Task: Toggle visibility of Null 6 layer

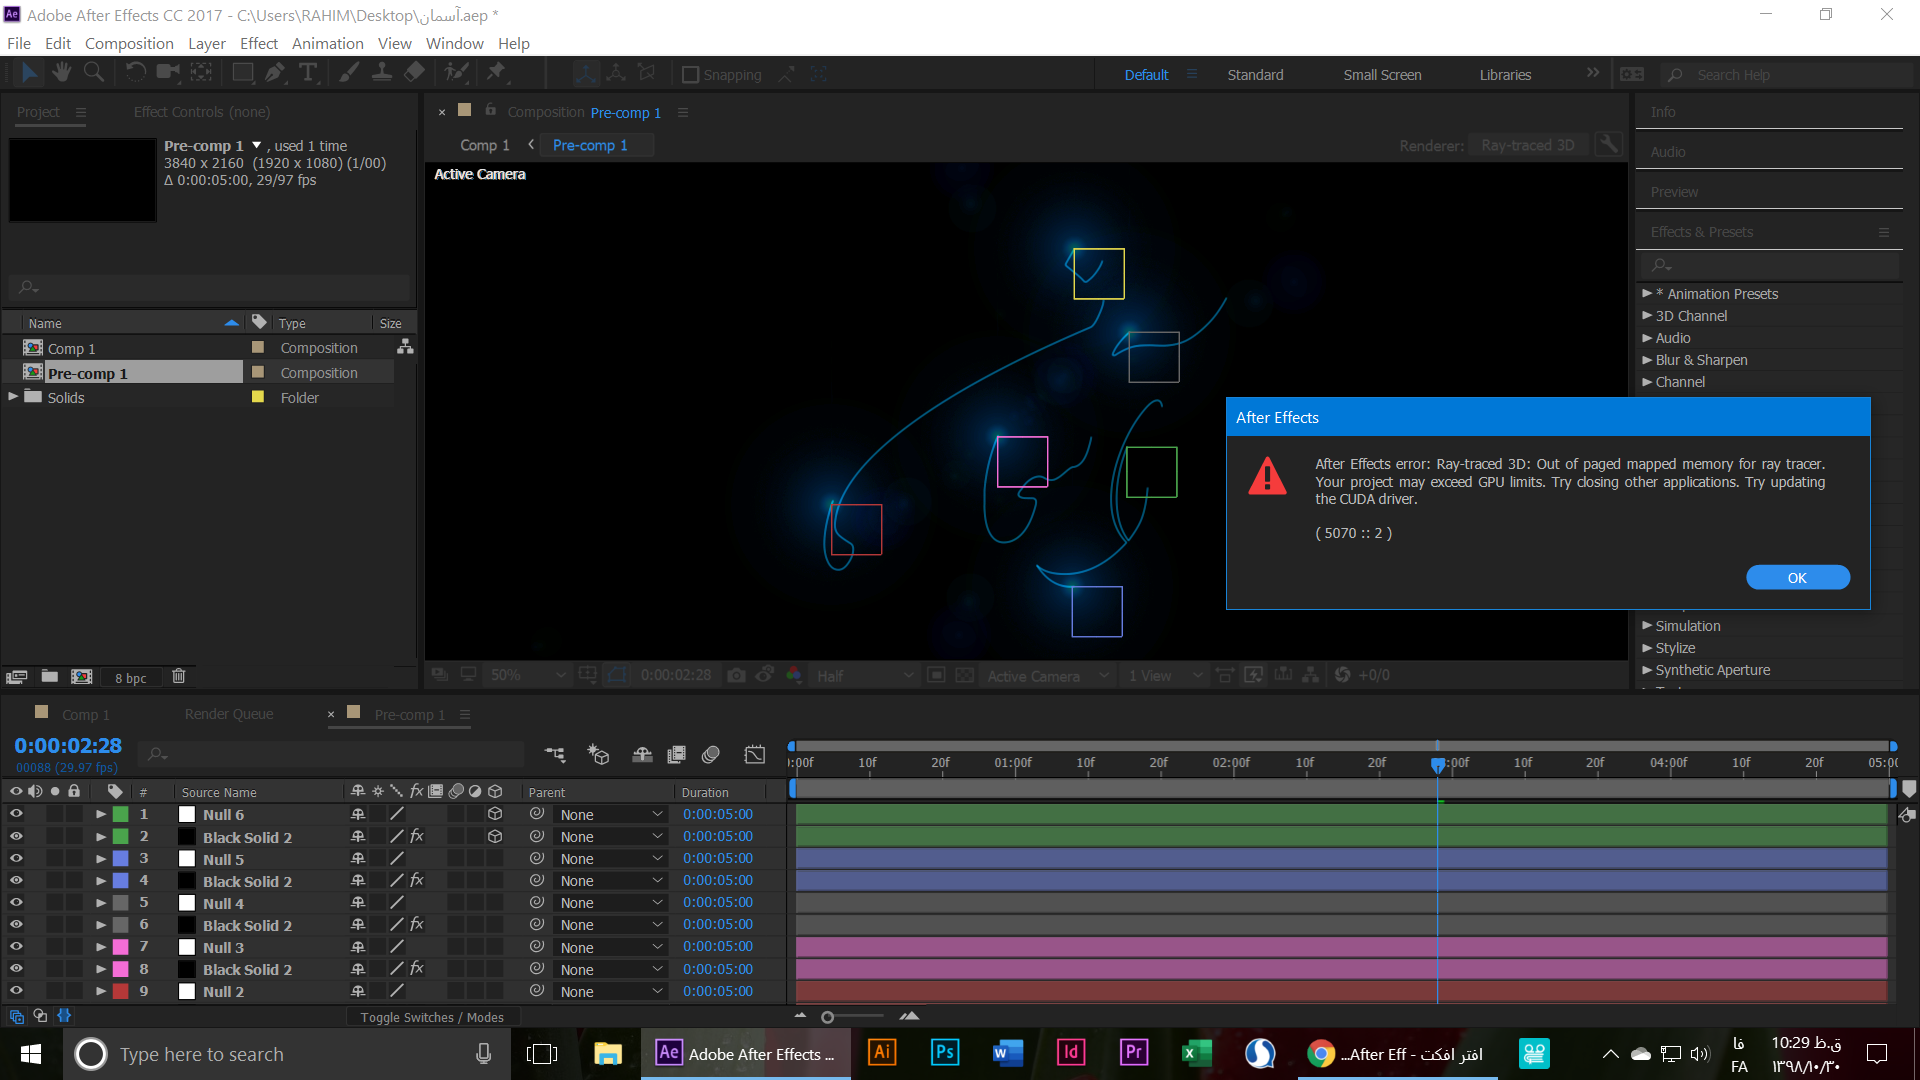Action: tap(15, 814)
